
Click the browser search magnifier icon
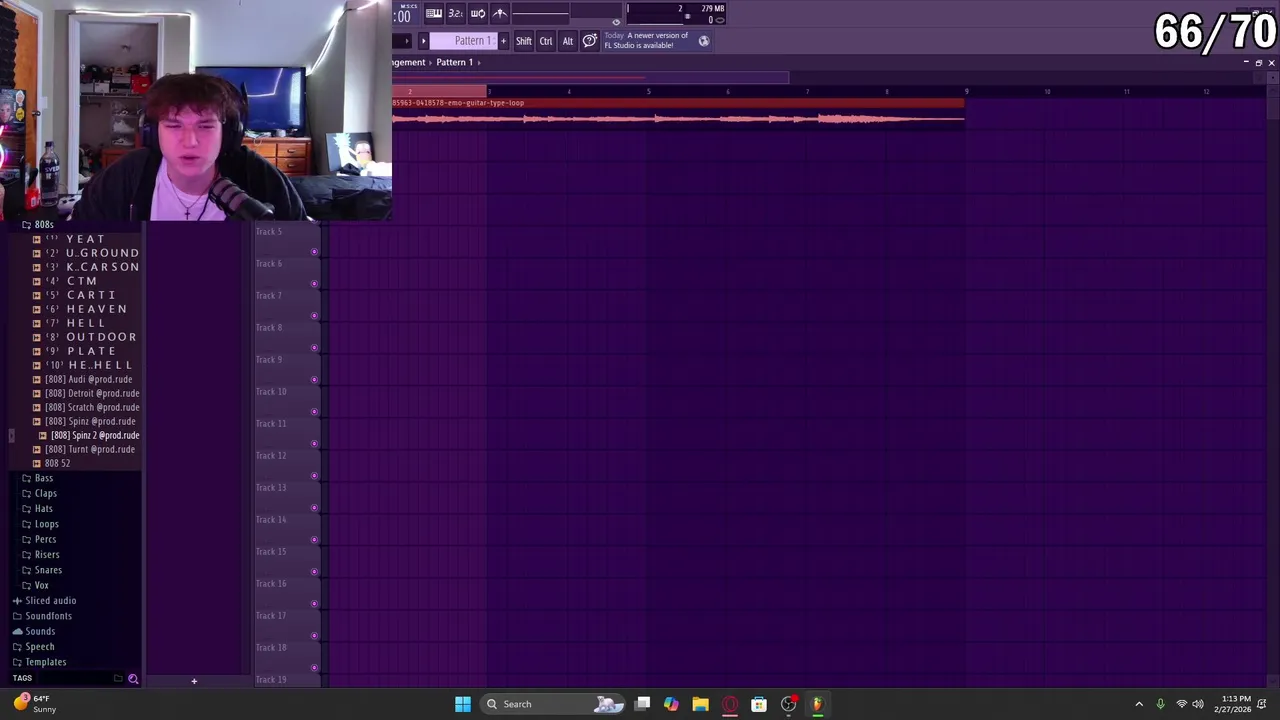(133, 679)
